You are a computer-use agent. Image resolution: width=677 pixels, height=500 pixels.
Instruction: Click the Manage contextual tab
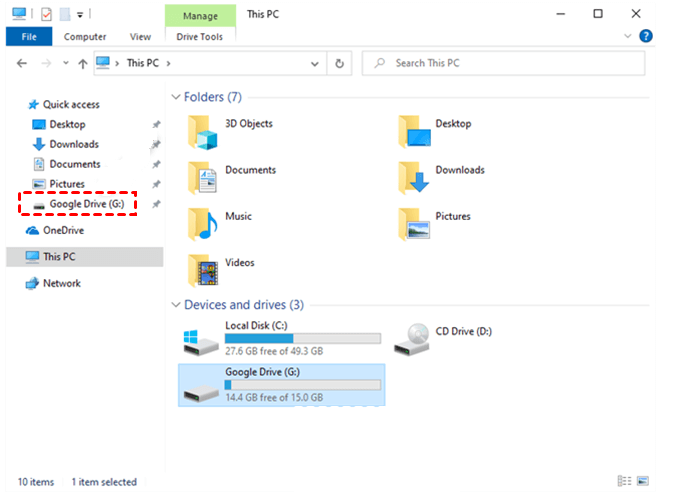200,16
